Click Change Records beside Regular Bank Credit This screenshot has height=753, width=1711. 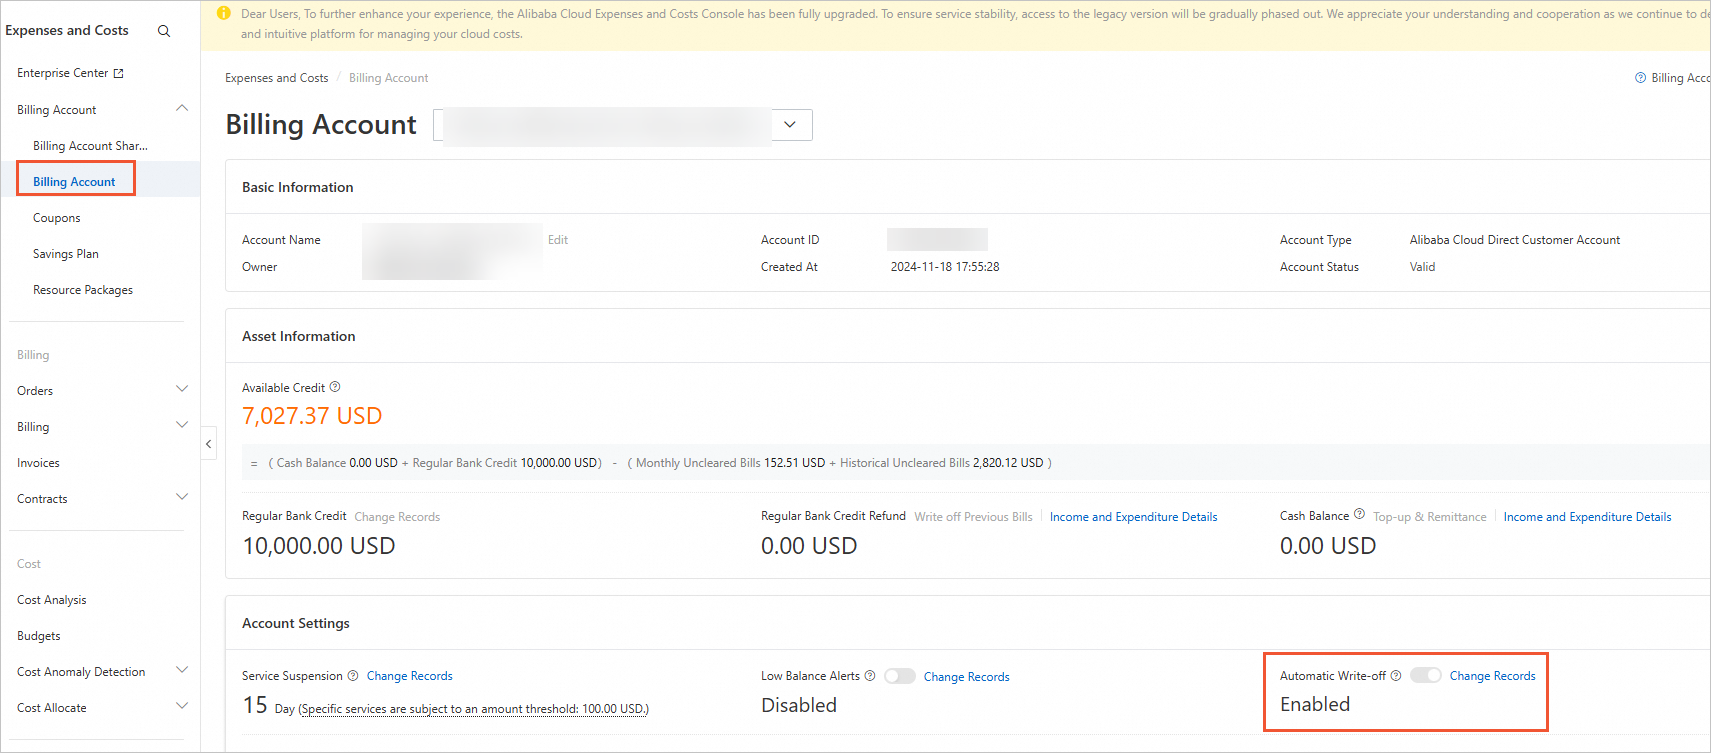coord(397,517)
